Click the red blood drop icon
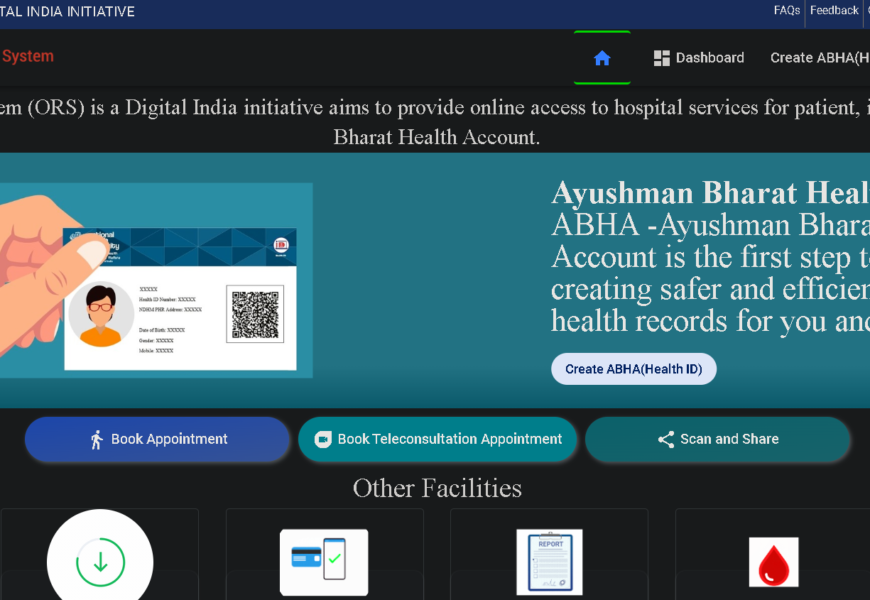Screen dimensions: 870x600 coord(773,563)
